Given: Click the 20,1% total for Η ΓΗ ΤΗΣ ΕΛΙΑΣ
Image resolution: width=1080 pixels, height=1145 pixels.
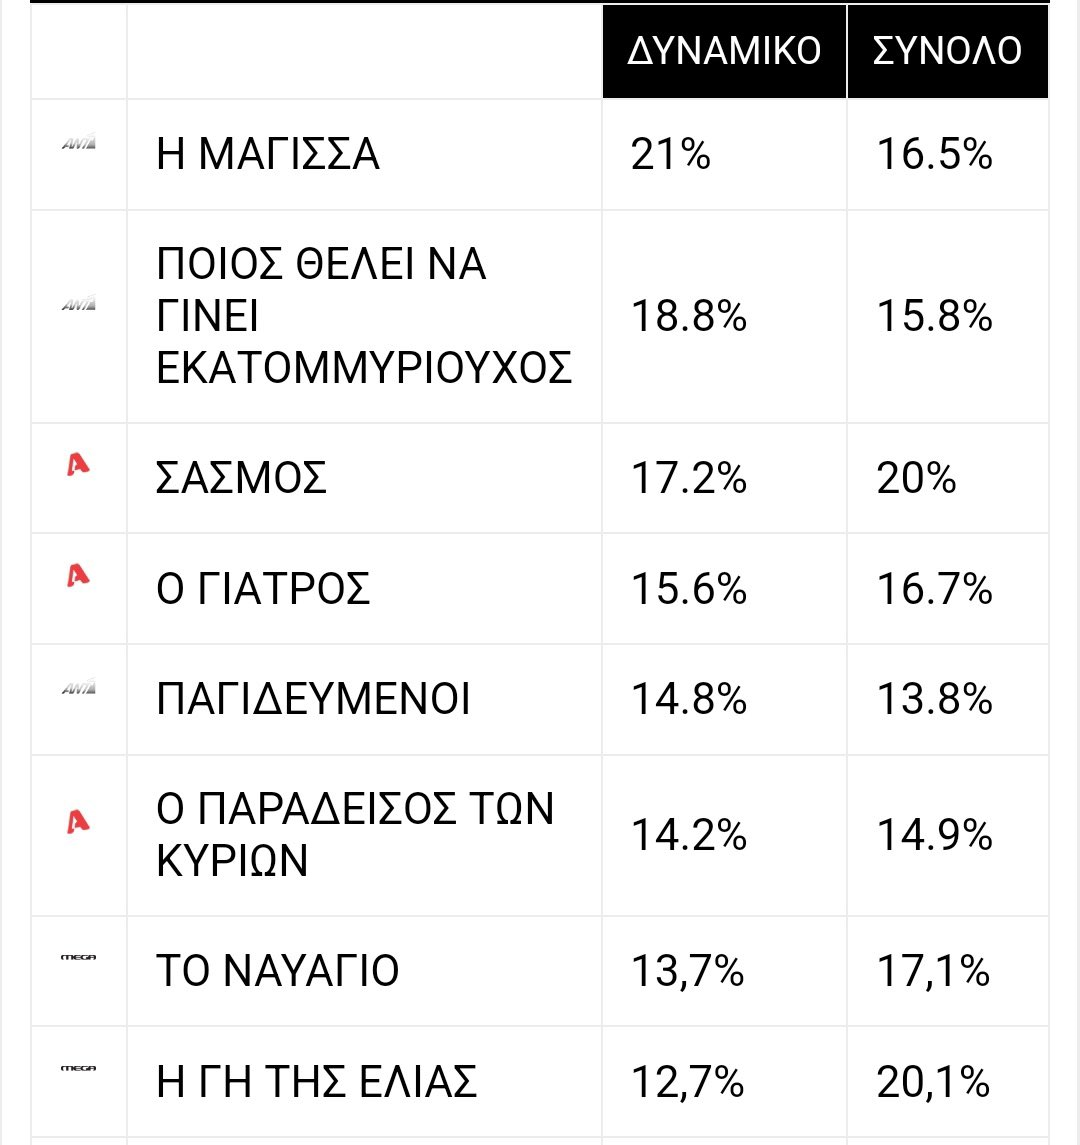Looking at the screenshot, I should click(933, 1082).
